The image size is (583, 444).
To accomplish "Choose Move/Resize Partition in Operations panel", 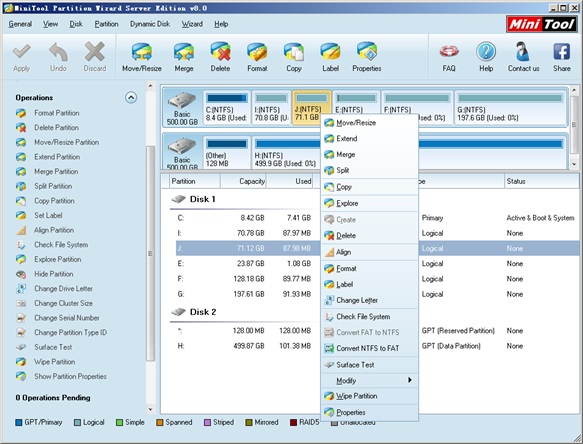I will click(66, 142).
